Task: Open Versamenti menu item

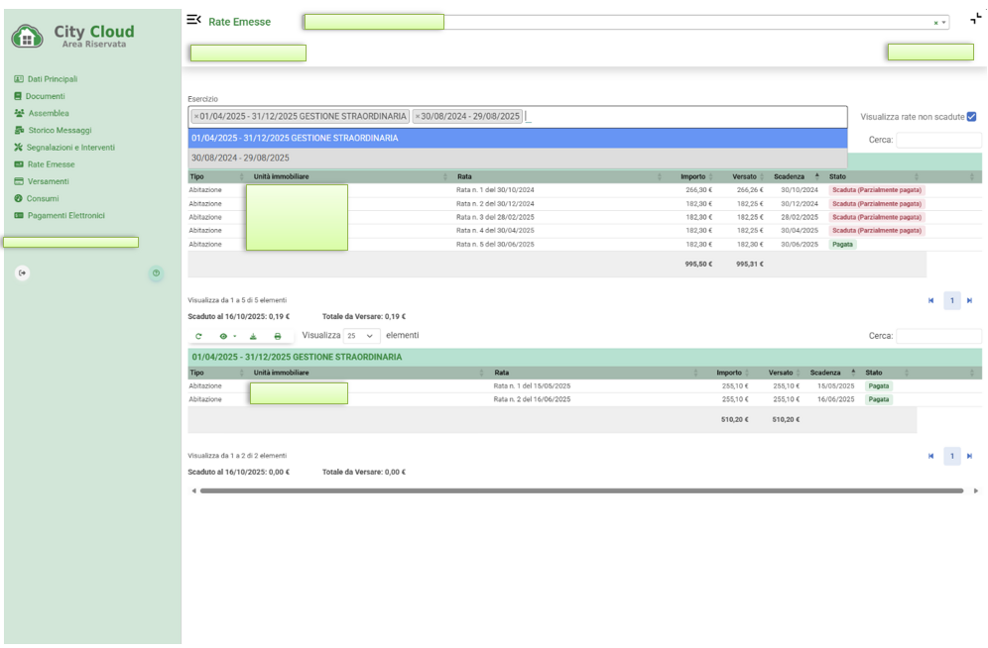Action: (x=48, y=181)
